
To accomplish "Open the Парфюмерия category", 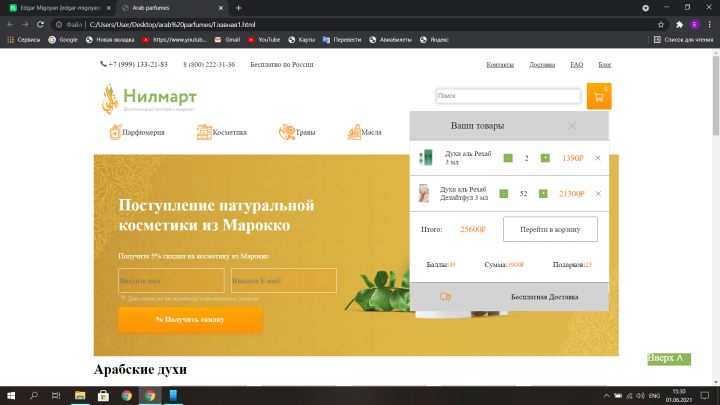I will coord(137,132).
